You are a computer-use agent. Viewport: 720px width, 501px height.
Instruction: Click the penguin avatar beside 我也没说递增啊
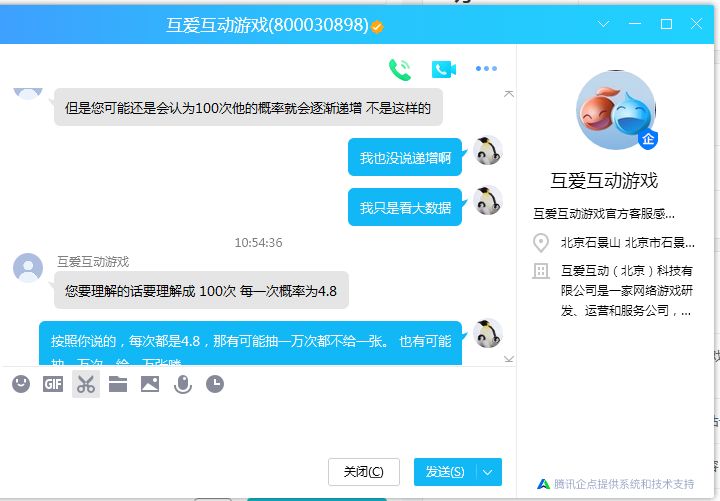click(488, 151)
